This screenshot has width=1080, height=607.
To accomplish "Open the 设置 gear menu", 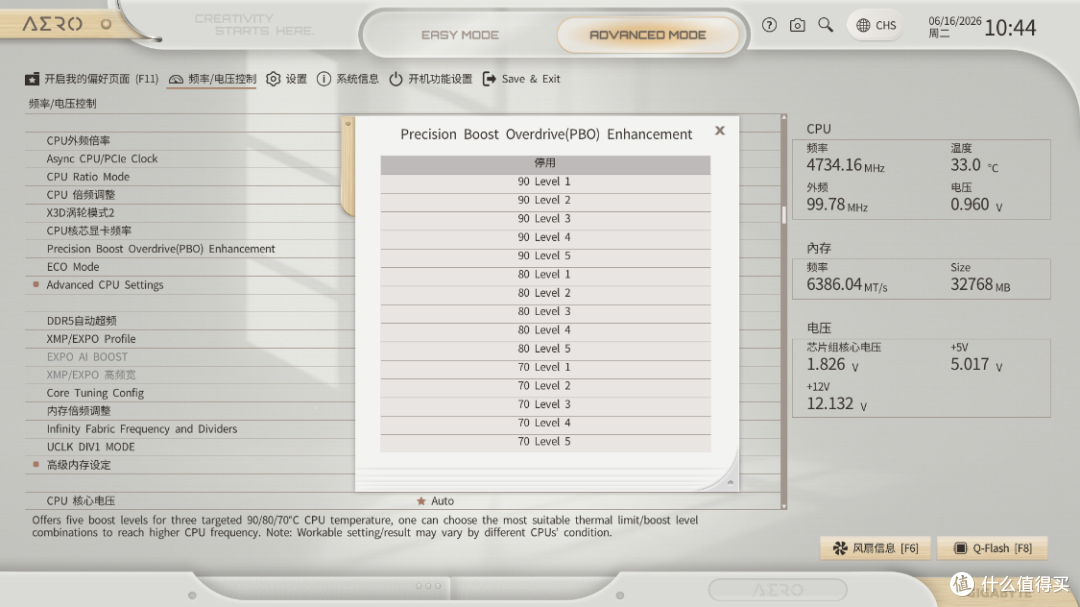I will pos(287,79).
